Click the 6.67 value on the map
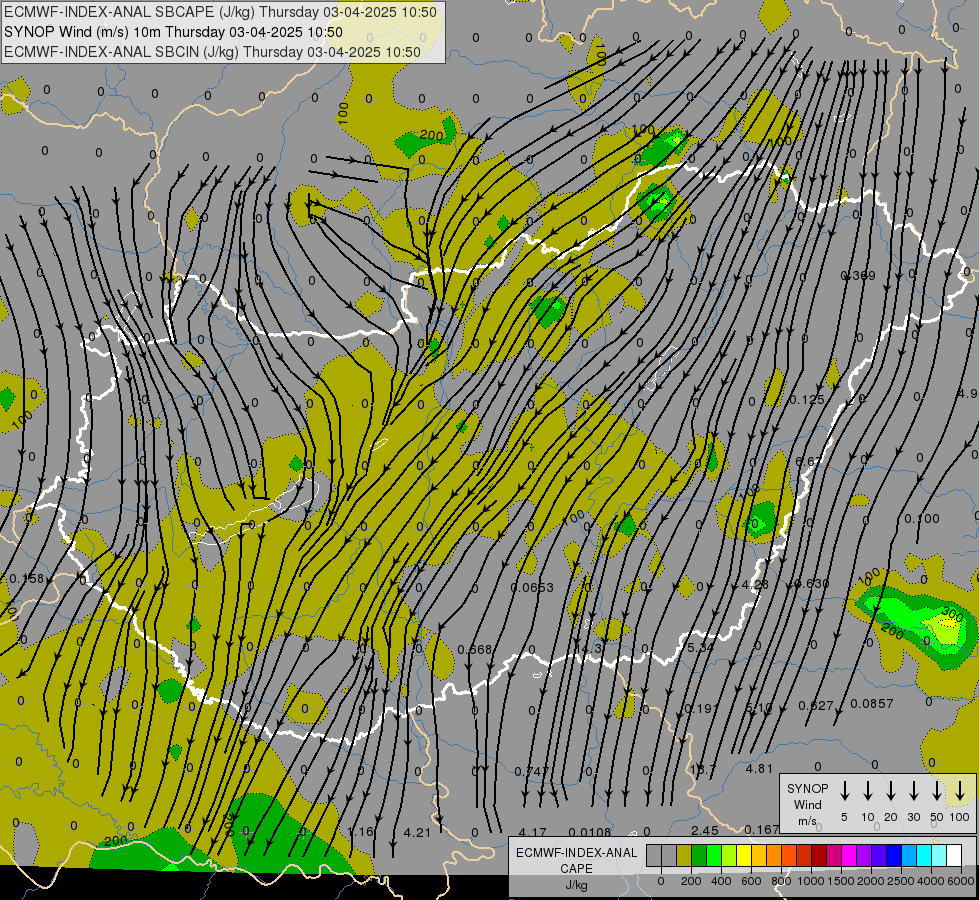This screenshot has width=979, height=900. tap(808, 462)
